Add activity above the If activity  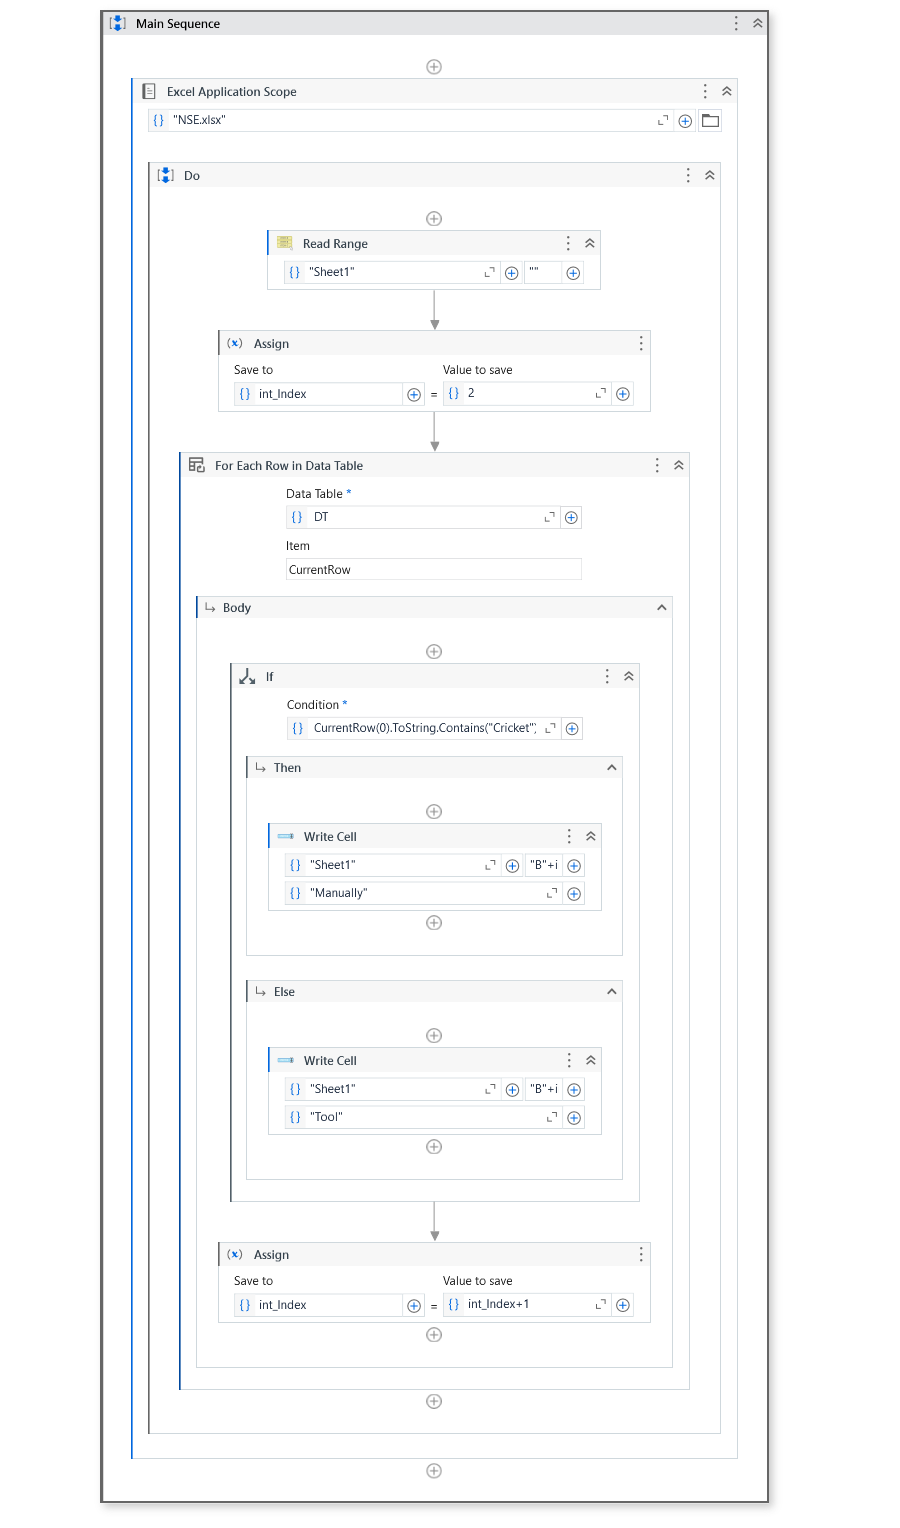(434, 652)
